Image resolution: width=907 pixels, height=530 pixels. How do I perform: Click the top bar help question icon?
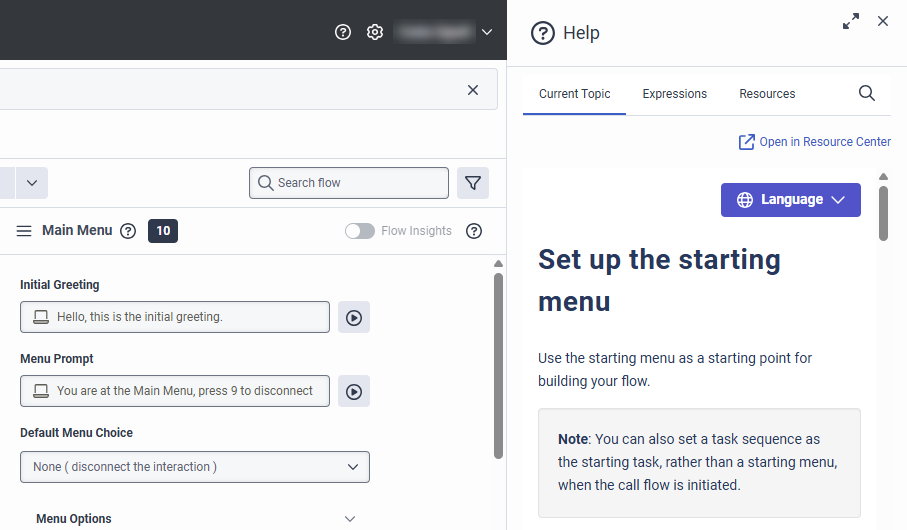[x=343, y=32]
